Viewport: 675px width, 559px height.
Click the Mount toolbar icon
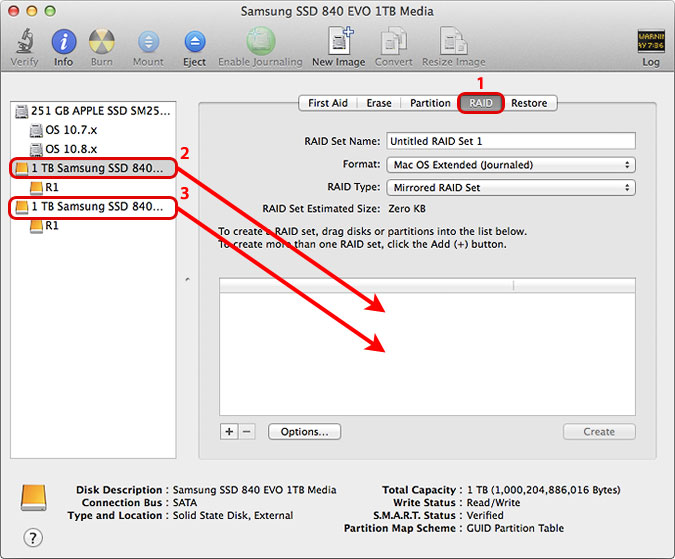[x=148, y=42]
